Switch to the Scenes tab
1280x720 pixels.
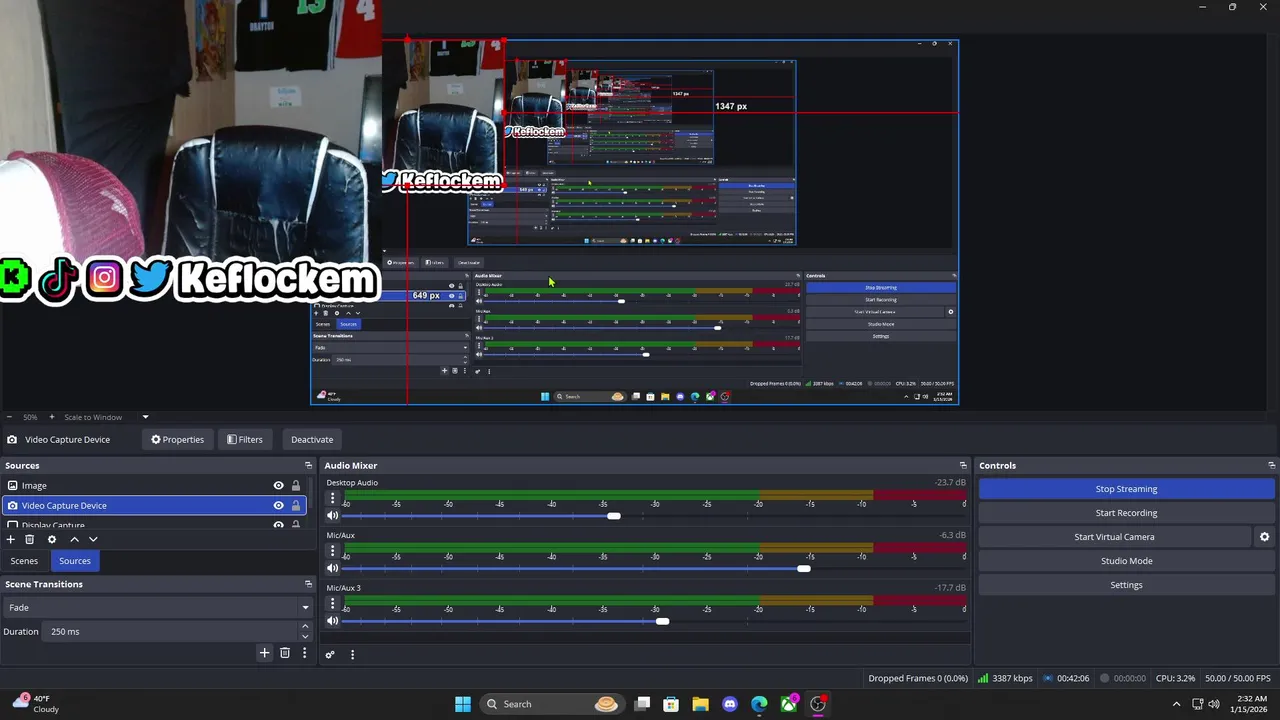[x=24, y=561]
